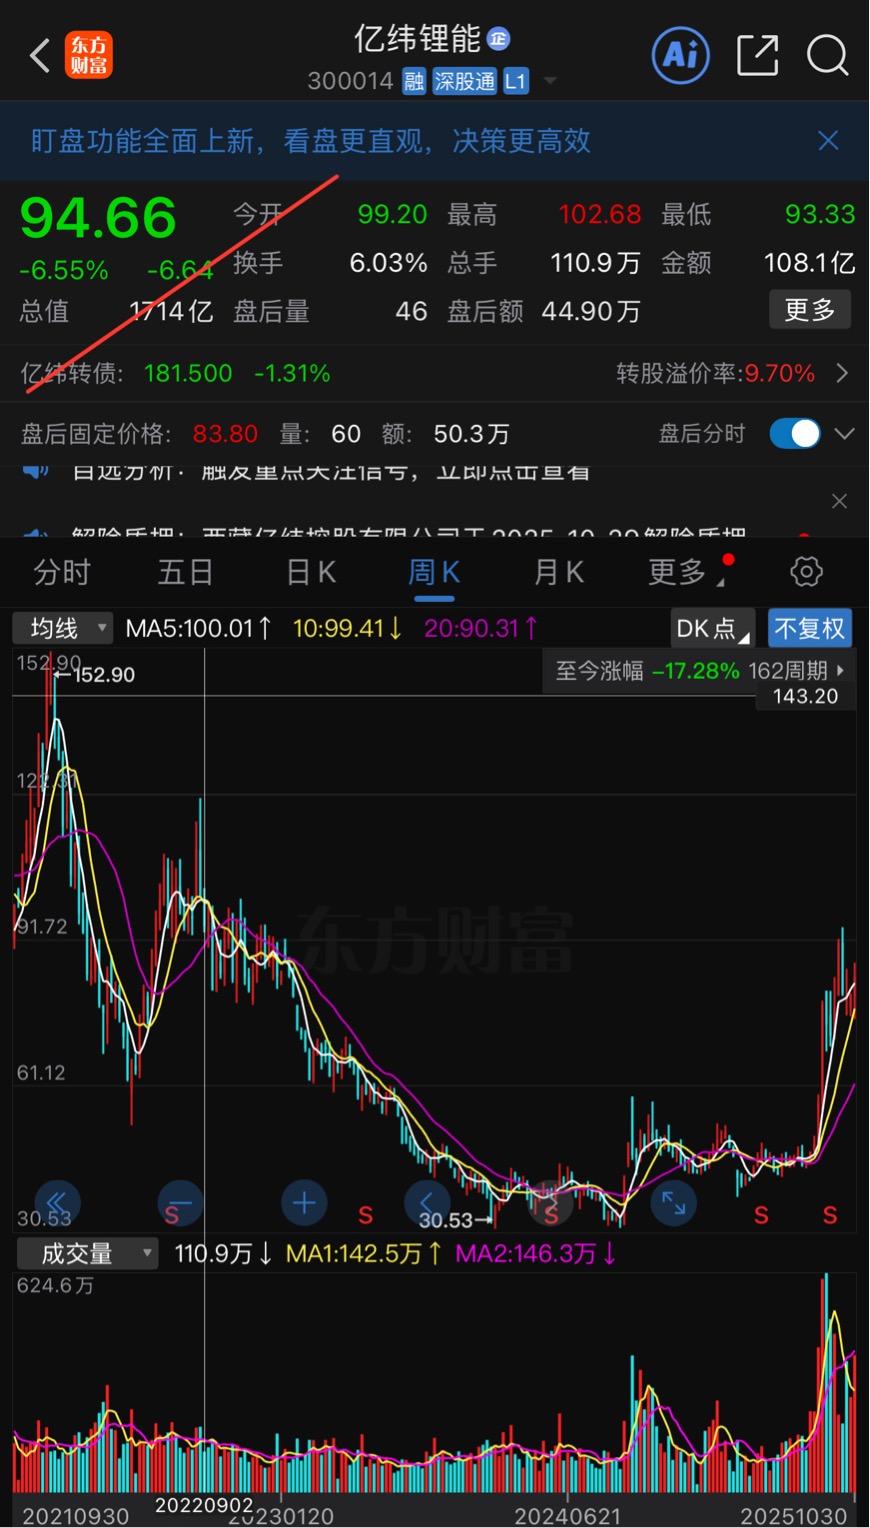Switch to 月K tab
Screen dimensions: 870x1528
point(559,572)
